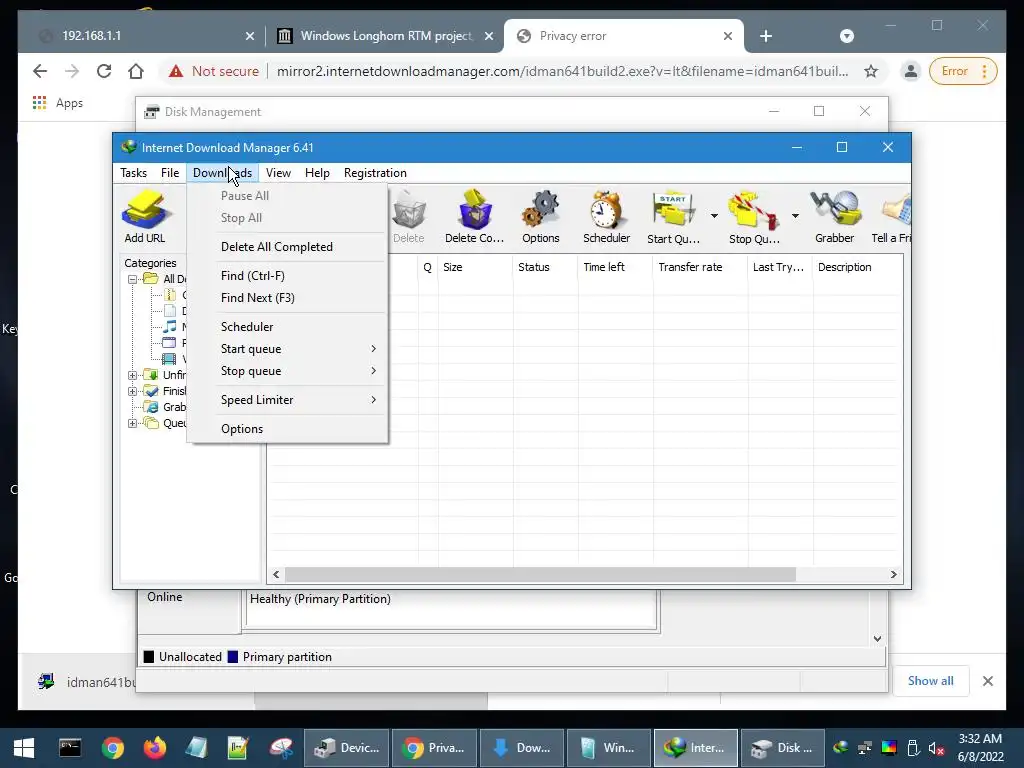Expand the Start queue submenu

click(287, 349)
